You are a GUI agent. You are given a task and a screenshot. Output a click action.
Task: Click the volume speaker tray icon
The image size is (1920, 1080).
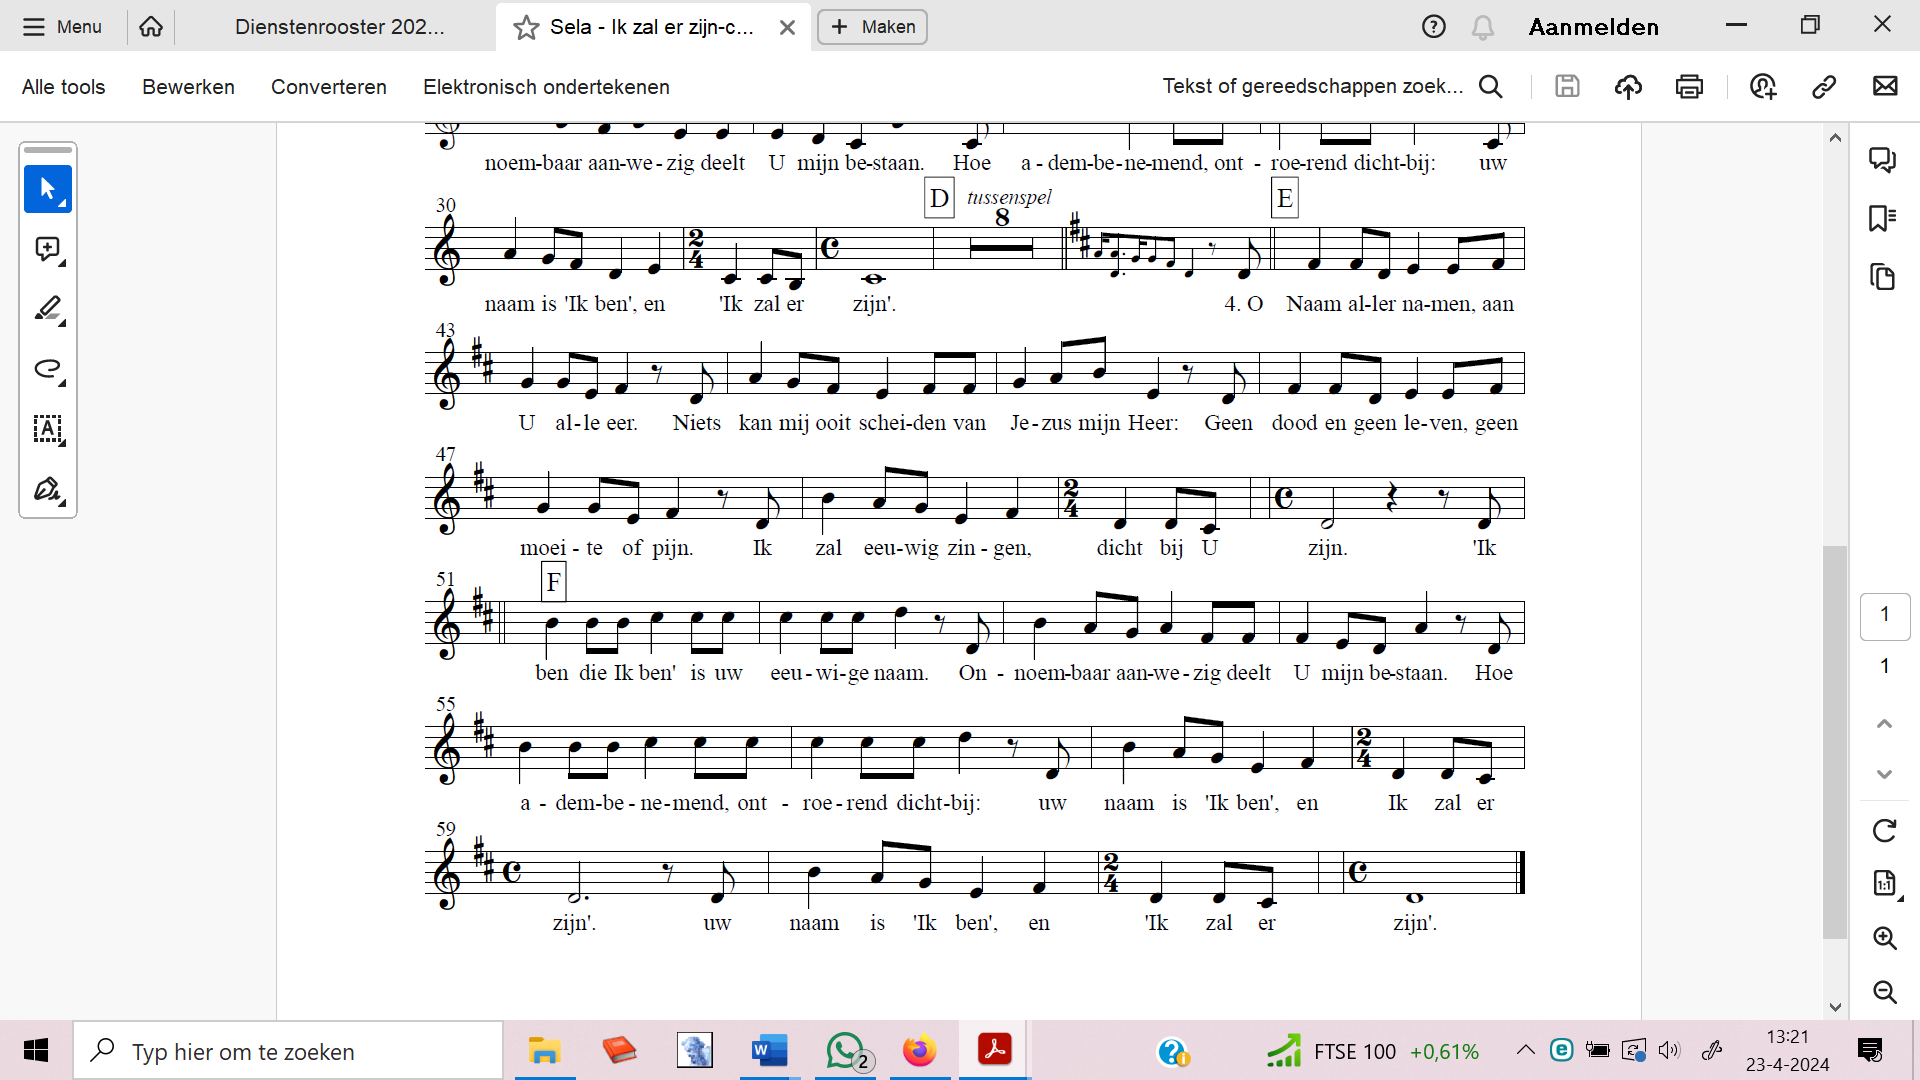pos(1669,1050)
